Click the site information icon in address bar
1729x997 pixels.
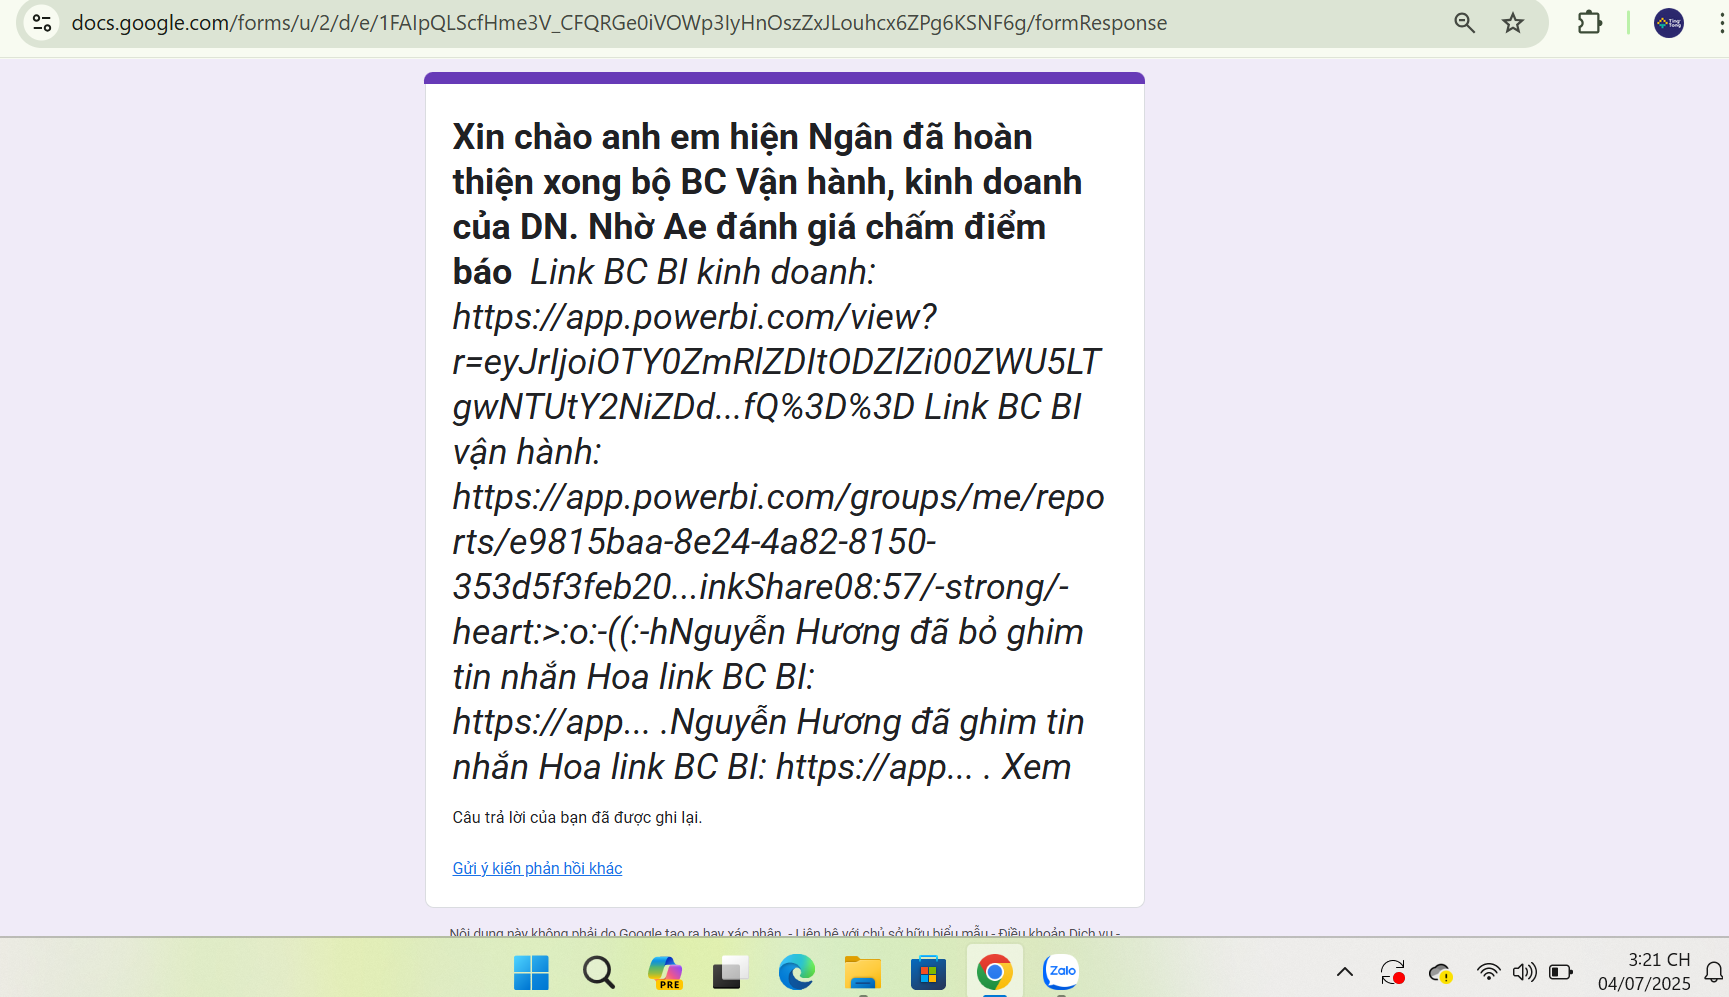(42, 23)
